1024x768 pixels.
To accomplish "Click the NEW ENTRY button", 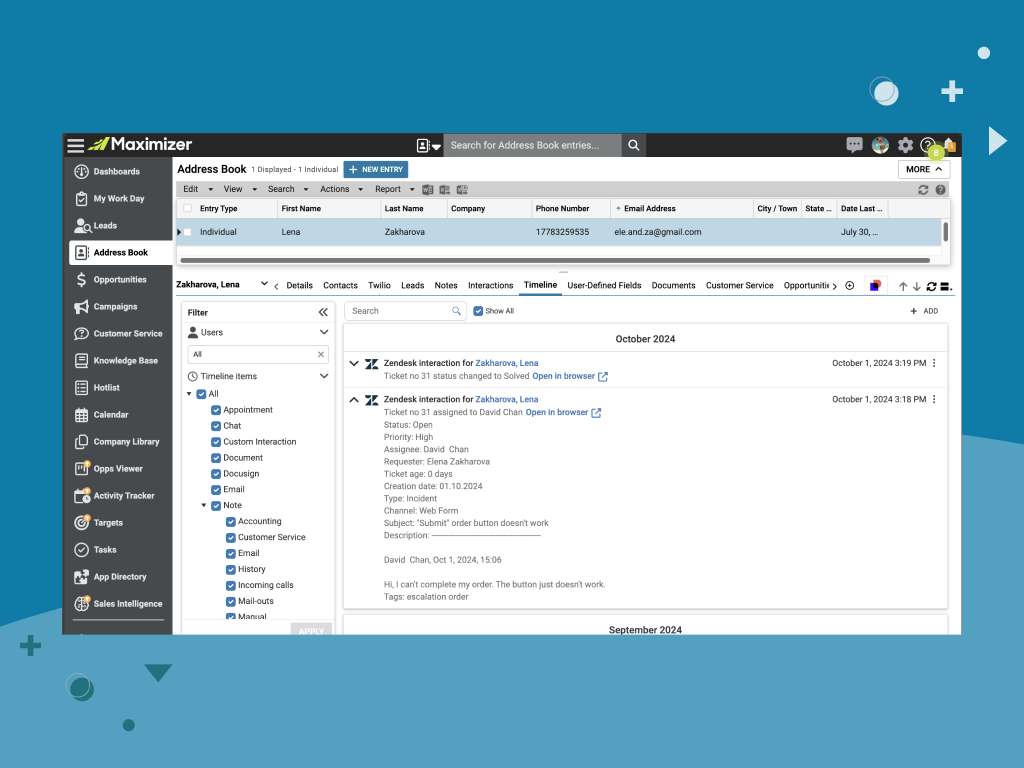I will (376, 170).
